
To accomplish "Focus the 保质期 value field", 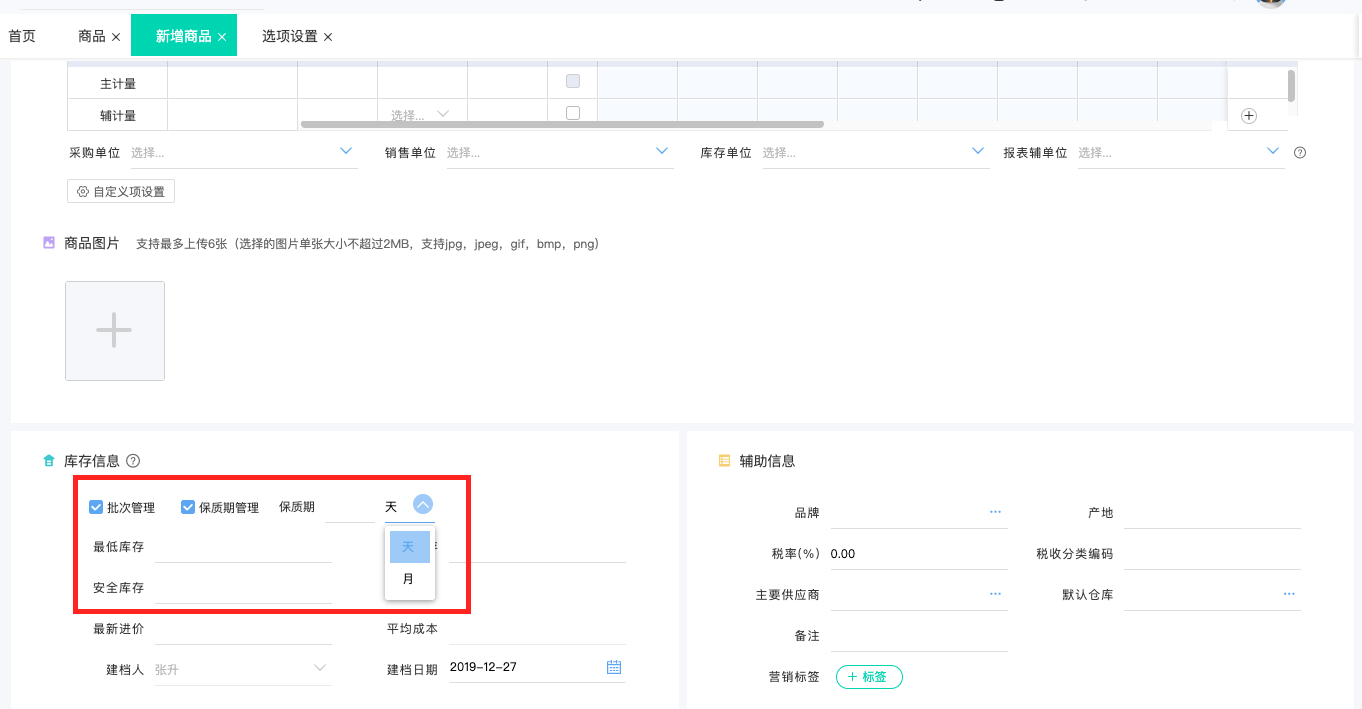I will pyautogui.click(x=350, y=507).
